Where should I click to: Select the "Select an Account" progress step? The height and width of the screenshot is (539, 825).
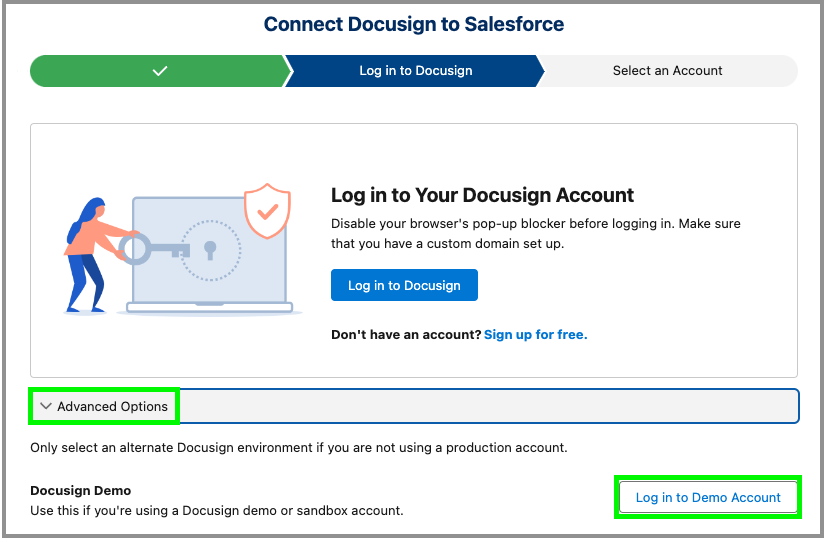667,71
